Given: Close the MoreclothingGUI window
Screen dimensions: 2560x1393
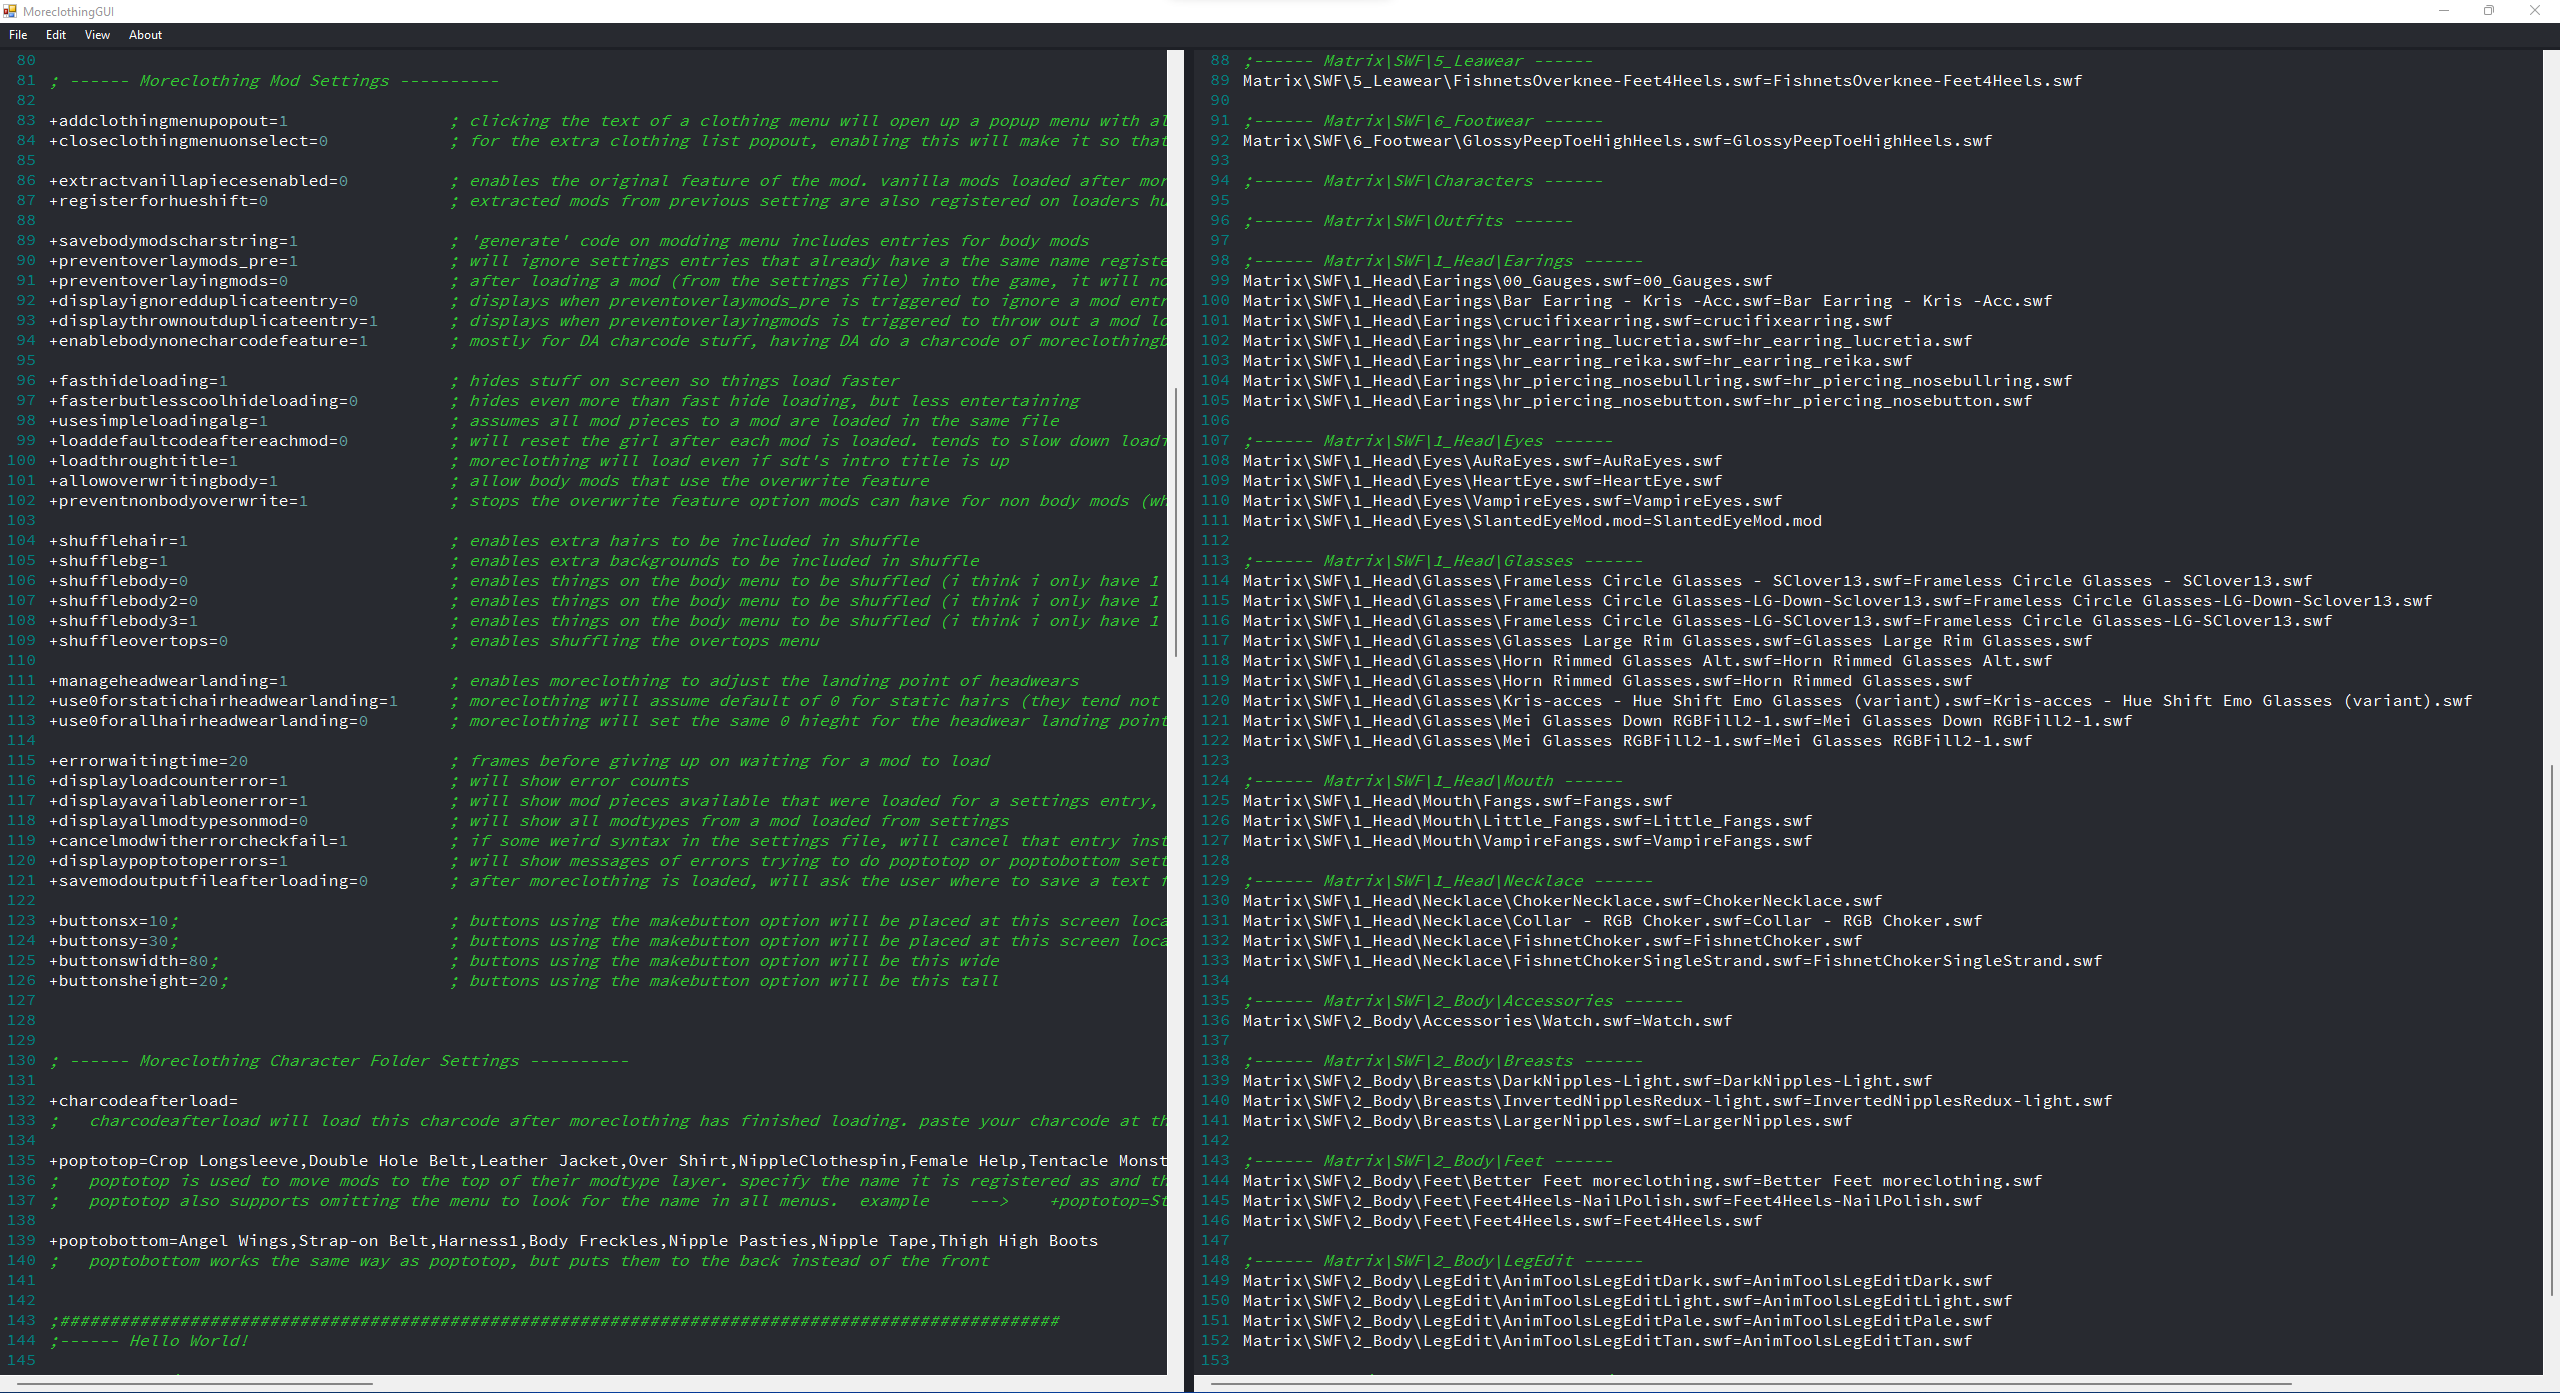Looking at the screenshot, I should (2534, 11).
